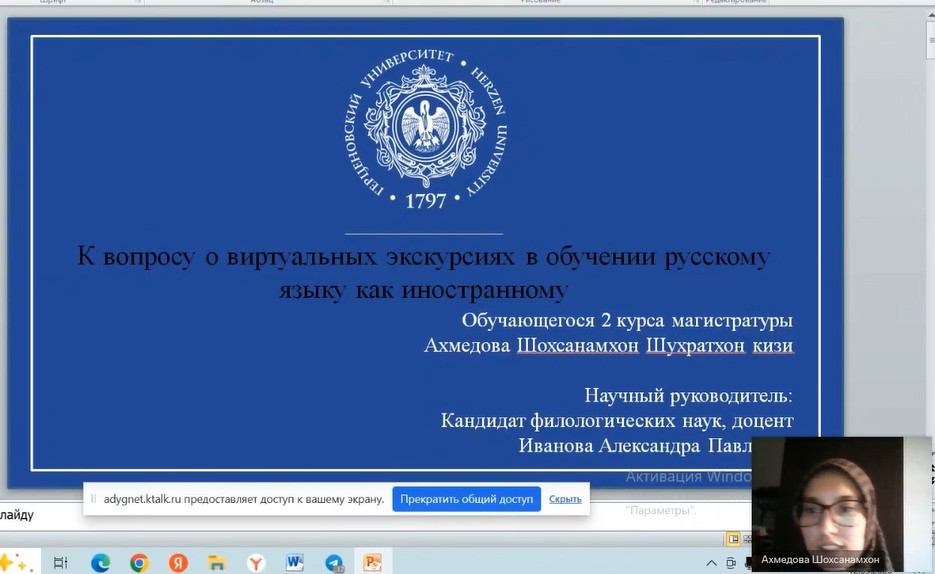Show hidden system tray icons
935x574 pixels.
click(x=711, y=563)
